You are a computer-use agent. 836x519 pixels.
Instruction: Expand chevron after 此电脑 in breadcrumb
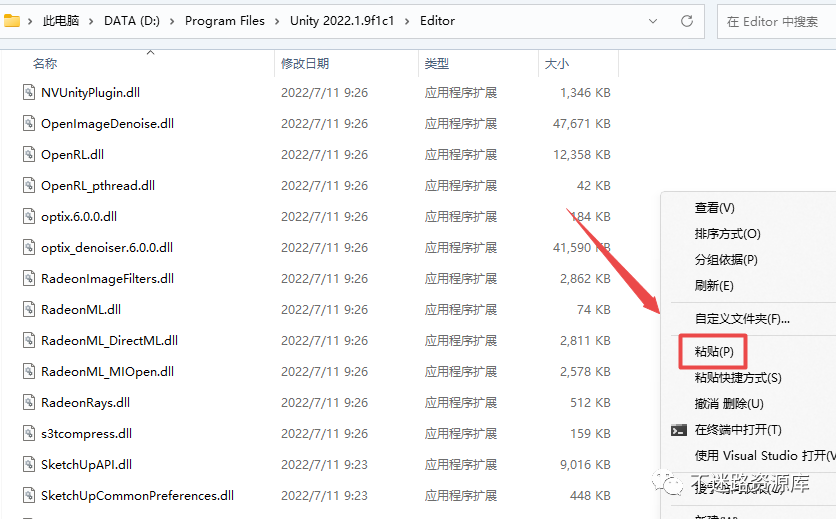tap(91, 21)
